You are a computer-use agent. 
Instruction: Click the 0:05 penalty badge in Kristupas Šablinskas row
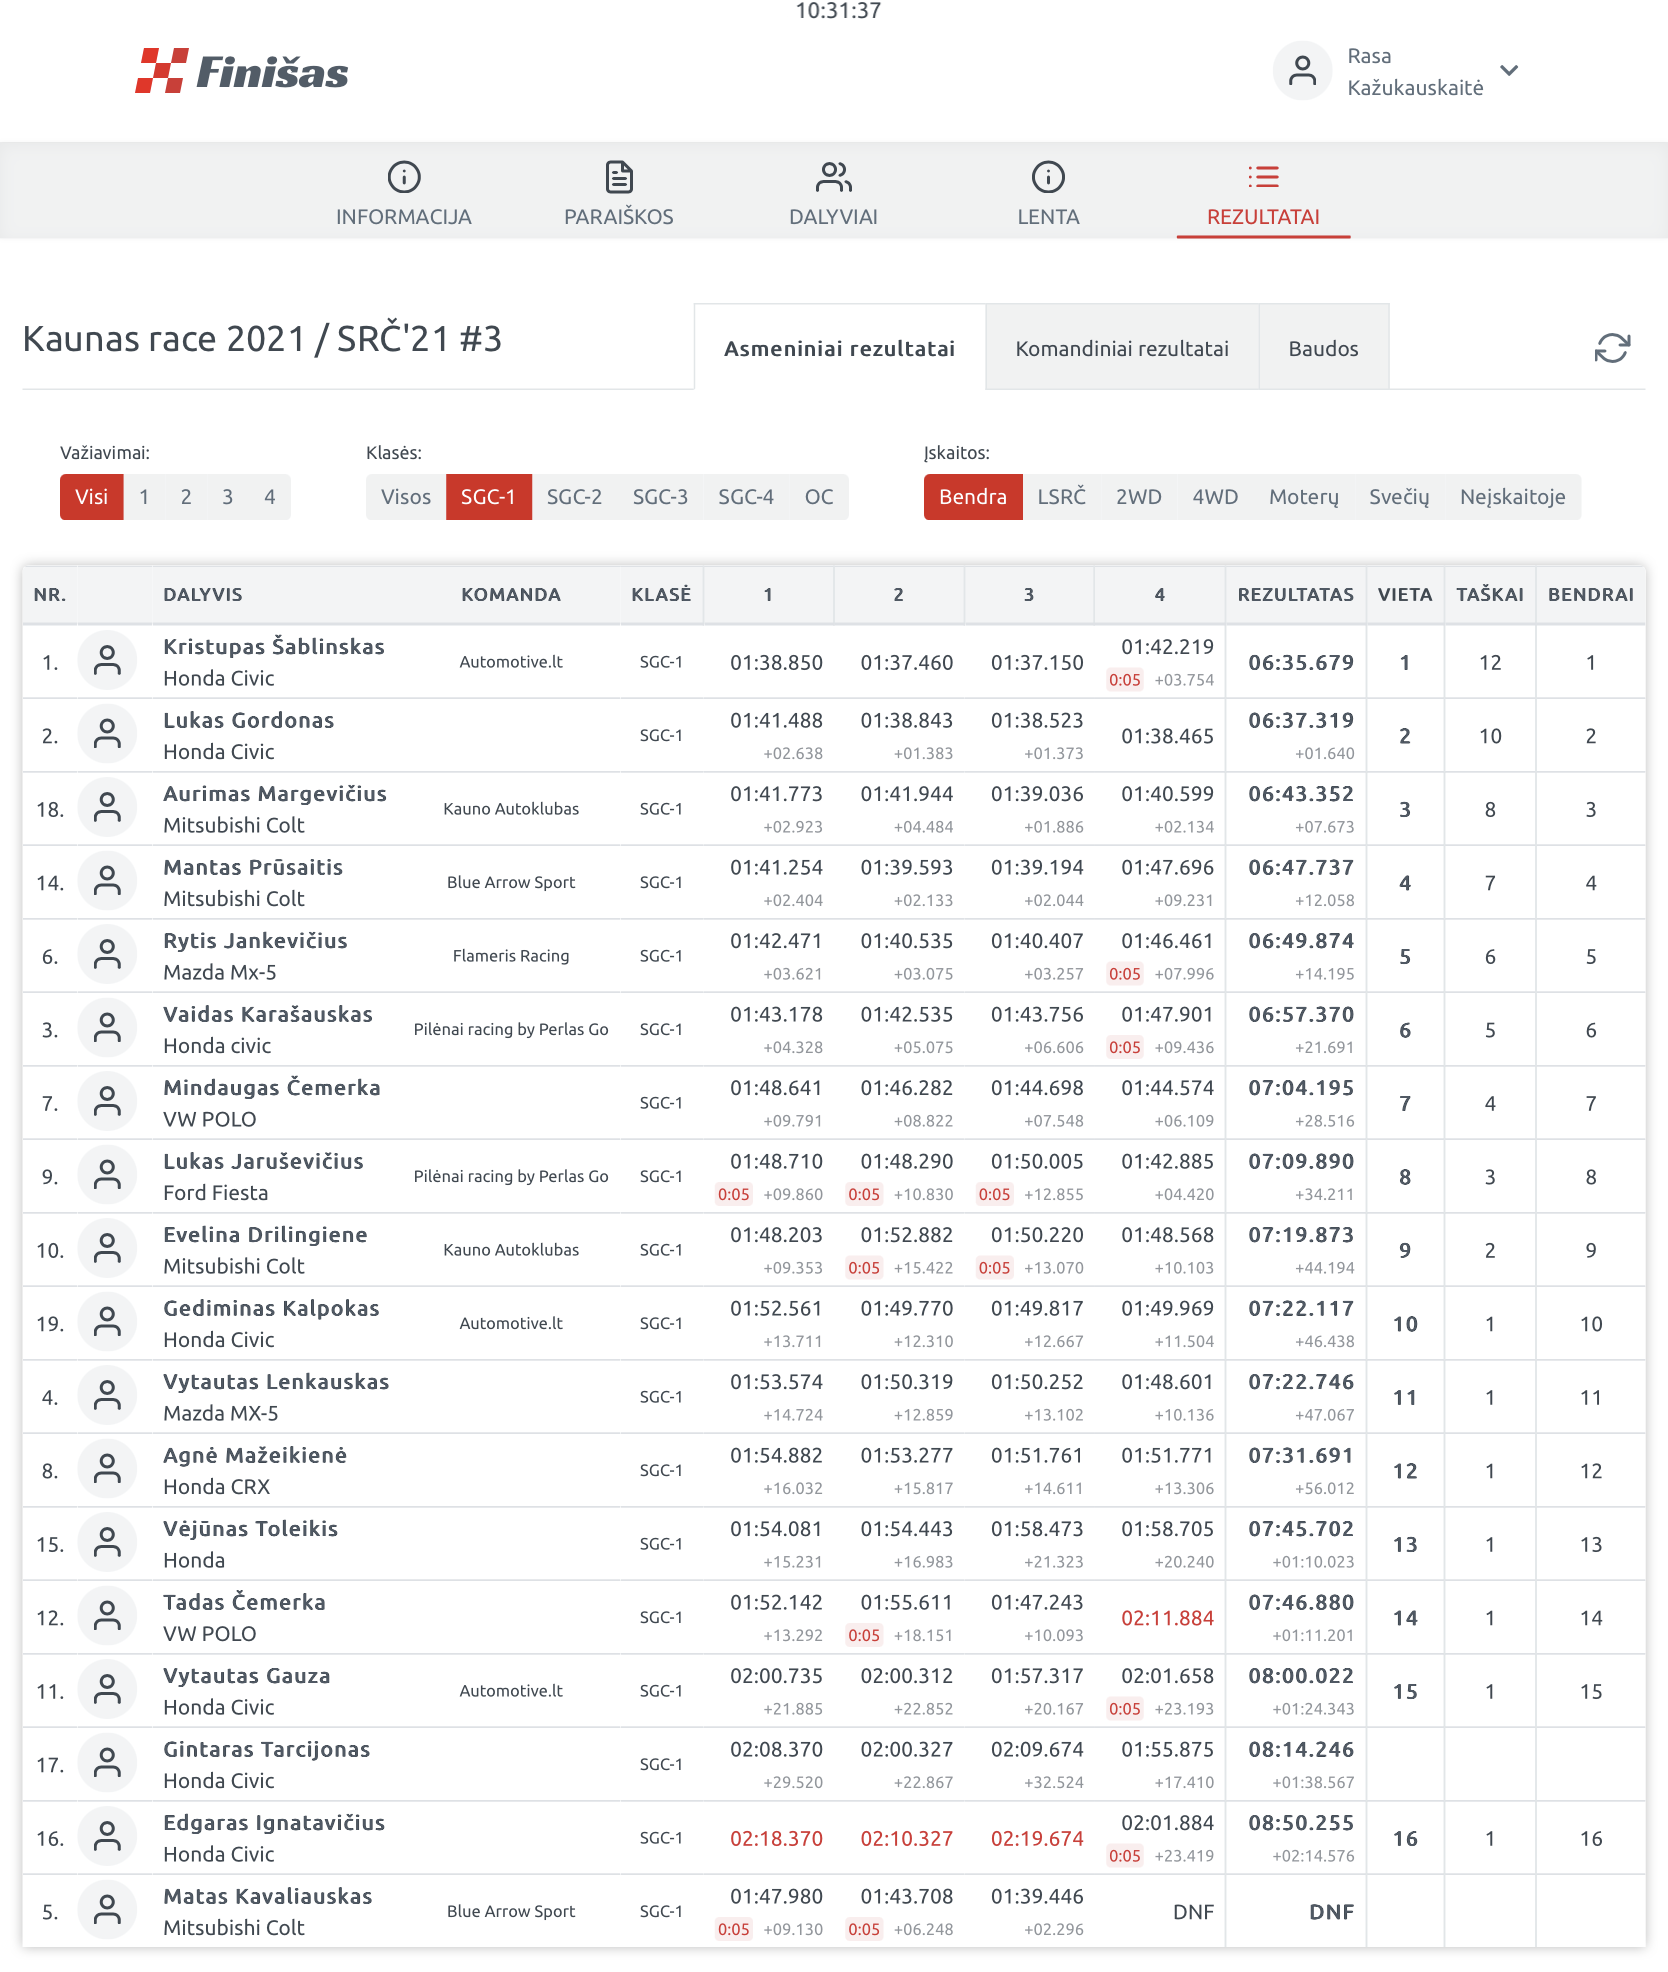1125,680
